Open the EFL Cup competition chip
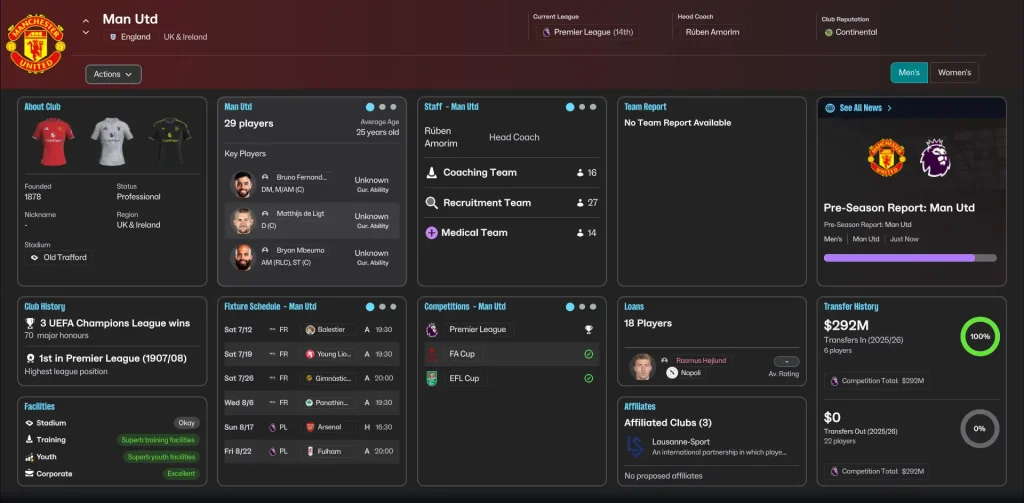 click(x=465, y=378)
